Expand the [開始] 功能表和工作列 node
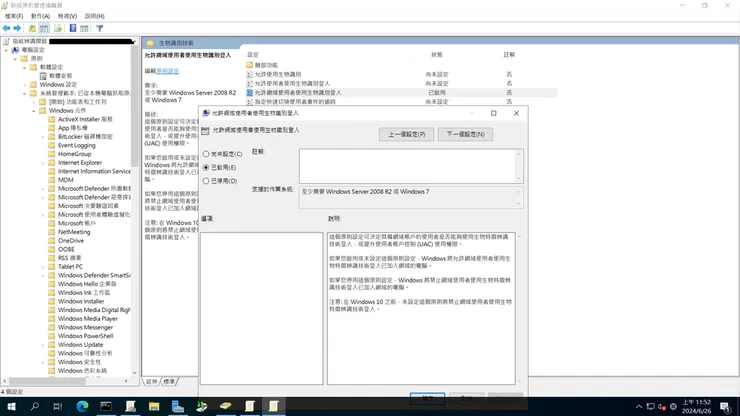 (x=34, y=102)
